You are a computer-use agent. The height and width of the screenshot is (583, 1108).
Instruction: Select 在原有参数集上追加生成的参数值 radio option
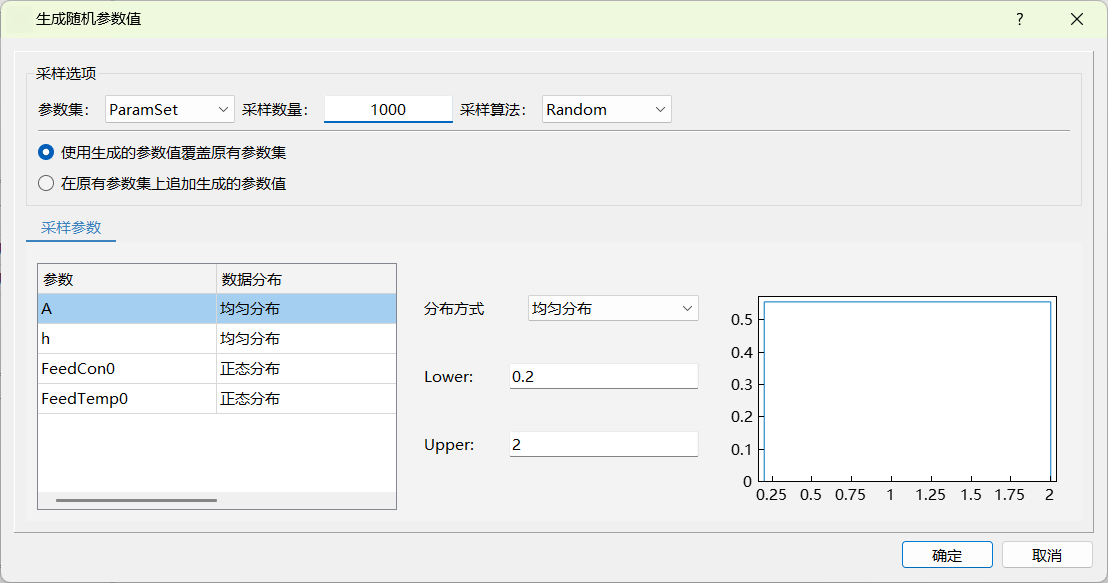pos(46,183)
